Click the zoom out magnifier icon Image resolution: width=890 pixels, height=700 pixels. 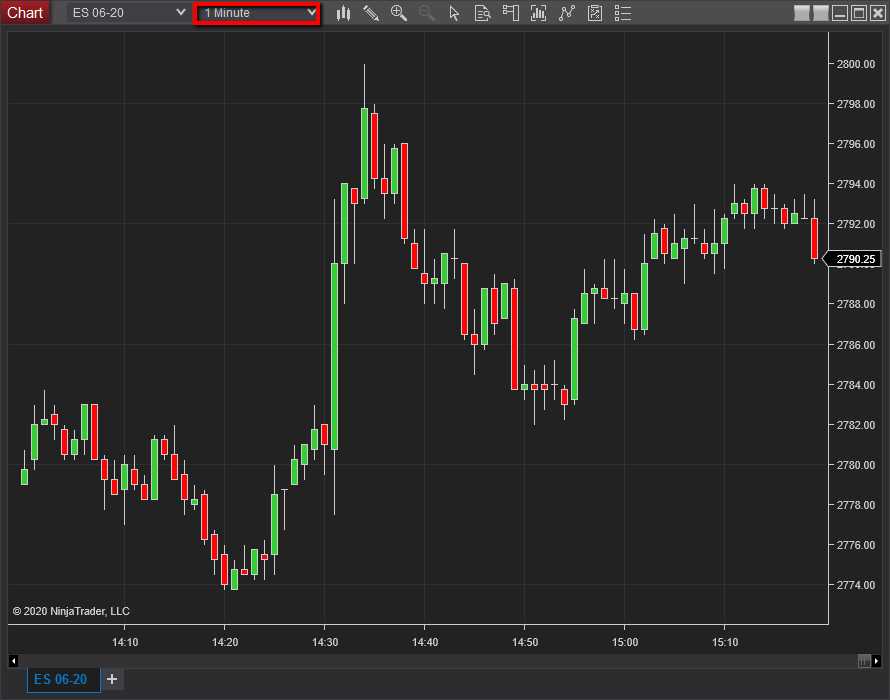426,13
